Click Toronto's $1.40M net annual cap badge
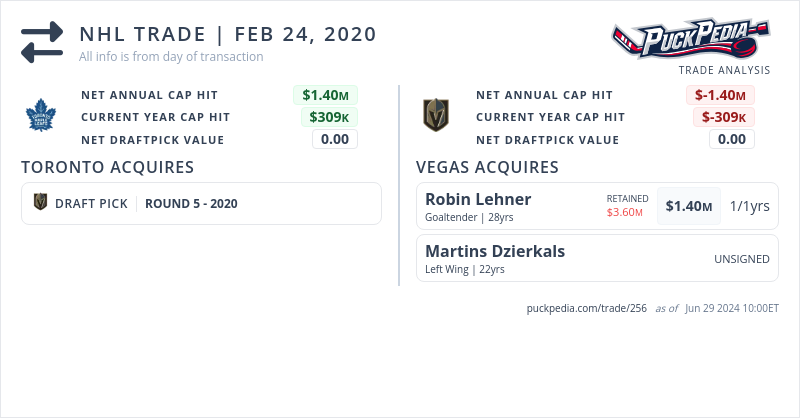The image size is (800, 418). click(325, 95)
